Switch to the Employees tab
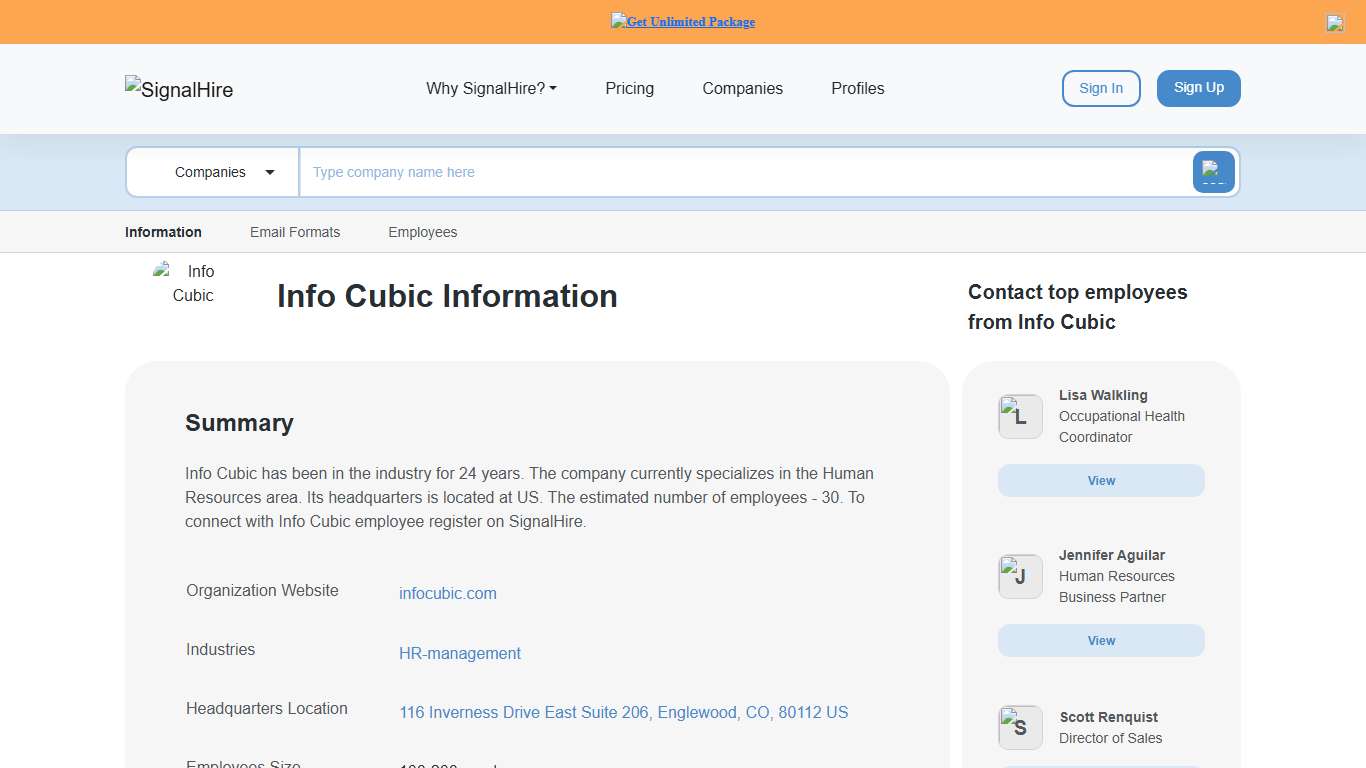 pyautogui.click(x=422, y=232)
